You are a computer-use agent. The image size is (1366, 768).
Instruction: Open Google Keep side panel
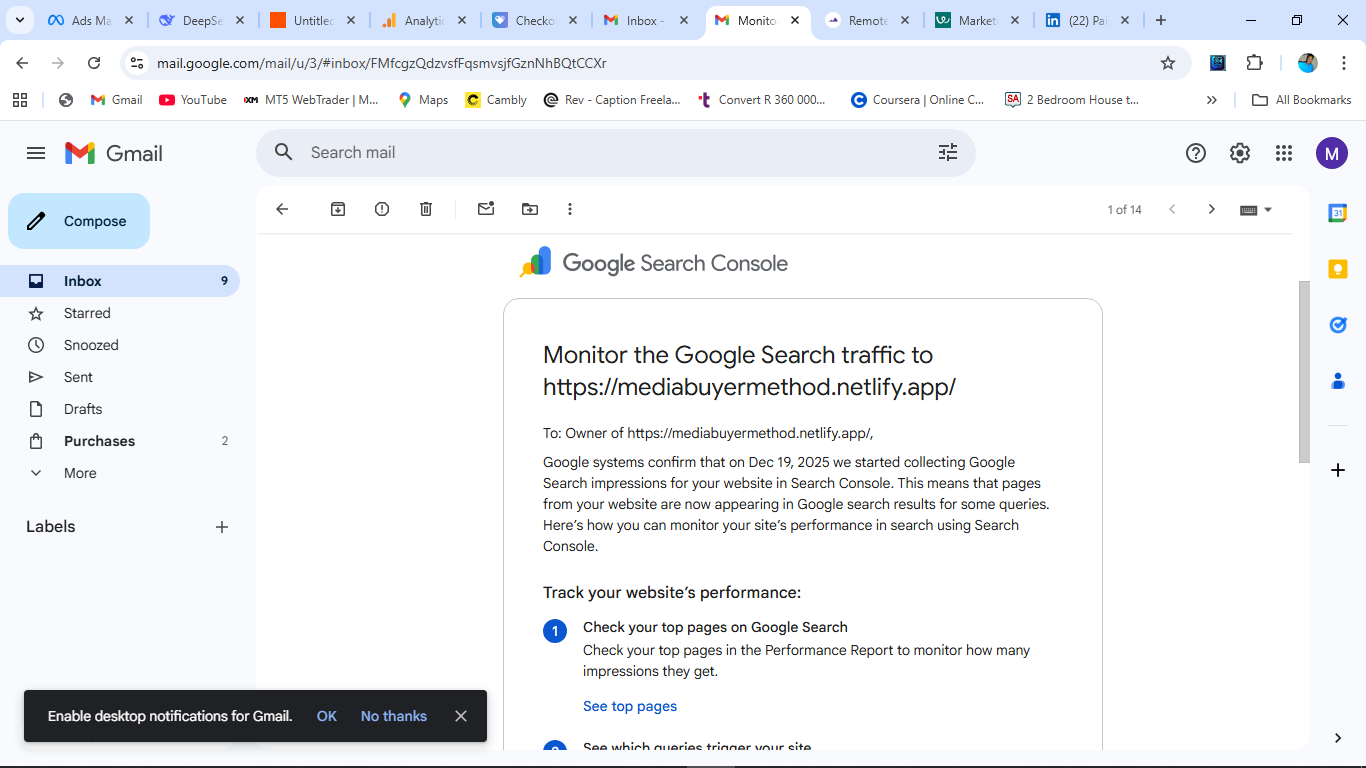pos(1337,269)
